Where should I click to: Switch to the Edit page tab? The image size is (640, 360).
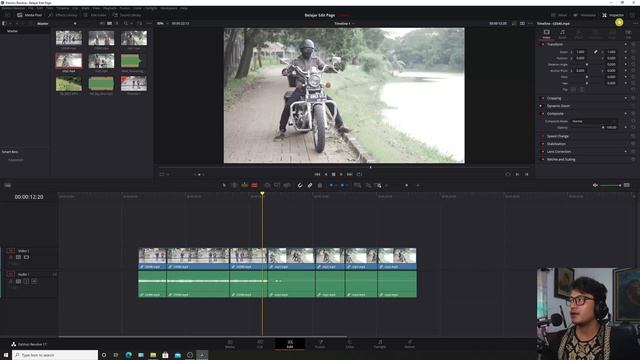pos(290,344)
